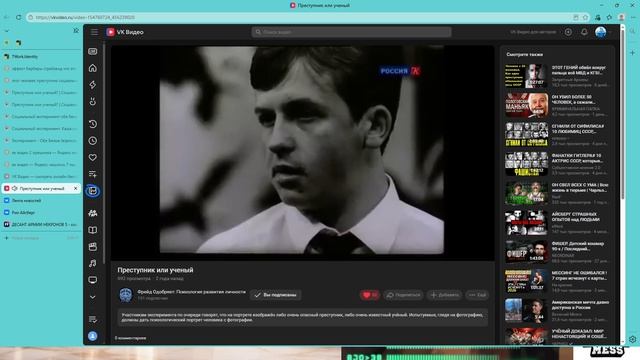Click the profile avatar below the sidebar
Viewport: 640px width, 360px height.
coord(93,336)
